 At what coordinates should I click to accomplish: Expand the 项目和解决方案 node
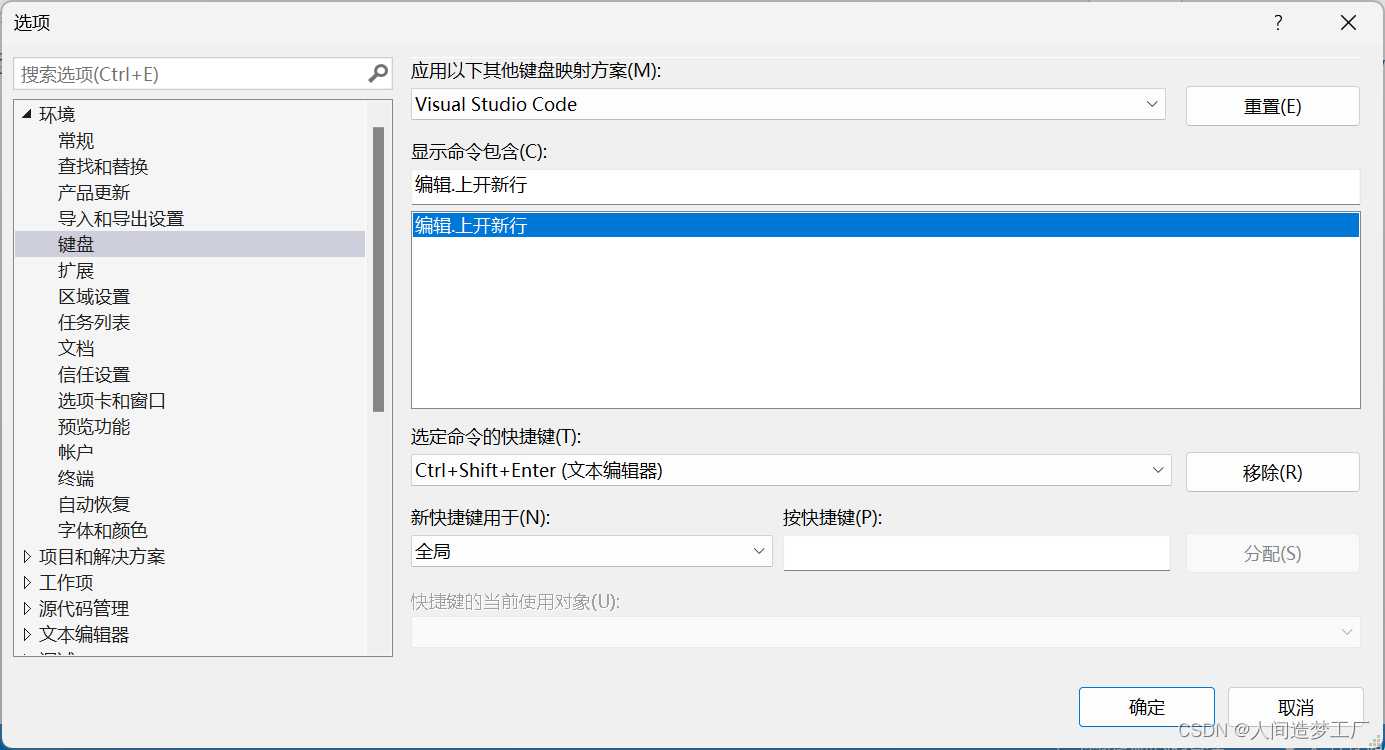click(27, 556)
